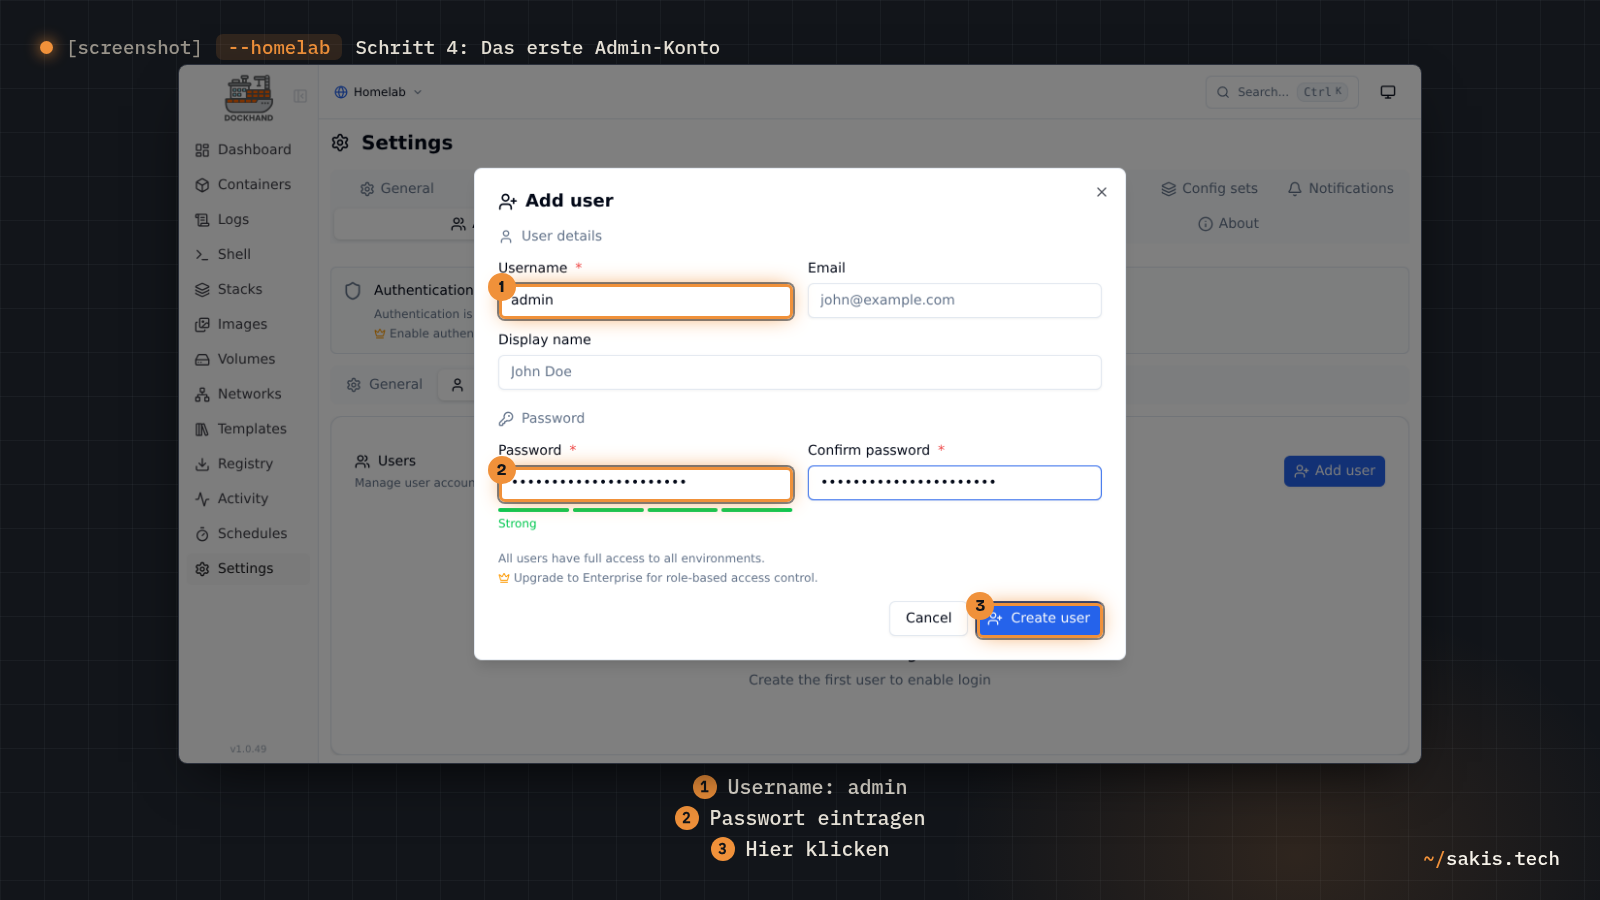The image size is (1600, 900).
Task: Click 'Create the first user to enable login' text
Action: pos(870,680)
